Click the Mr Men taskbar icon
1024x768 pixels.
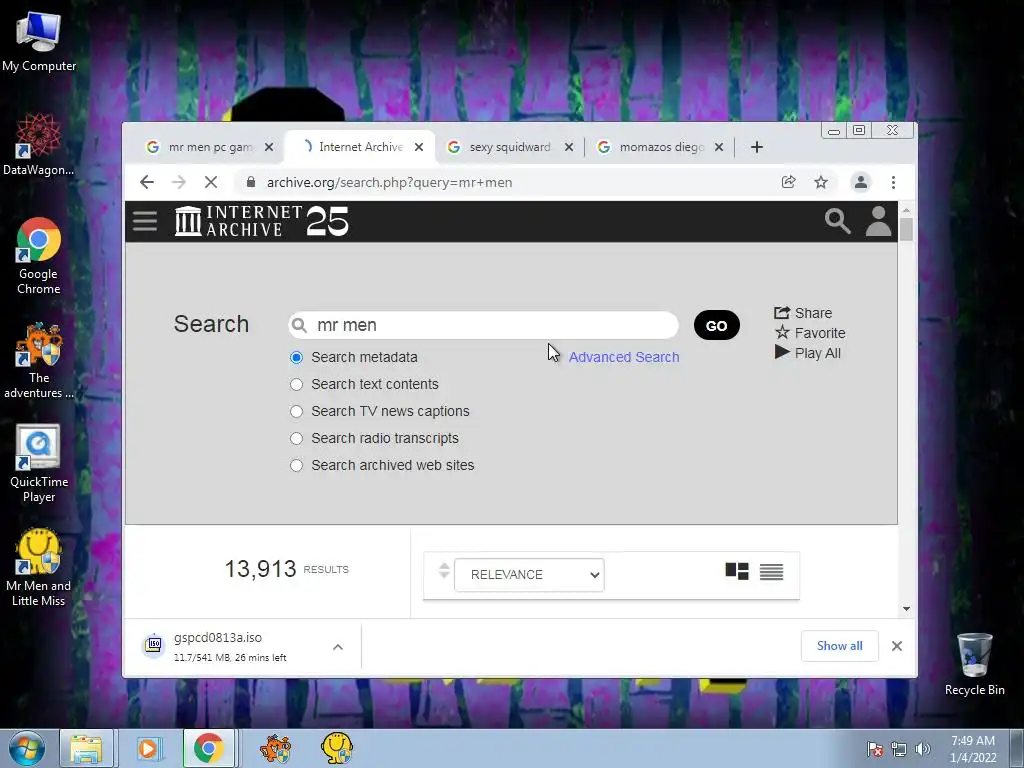(337, 748)
